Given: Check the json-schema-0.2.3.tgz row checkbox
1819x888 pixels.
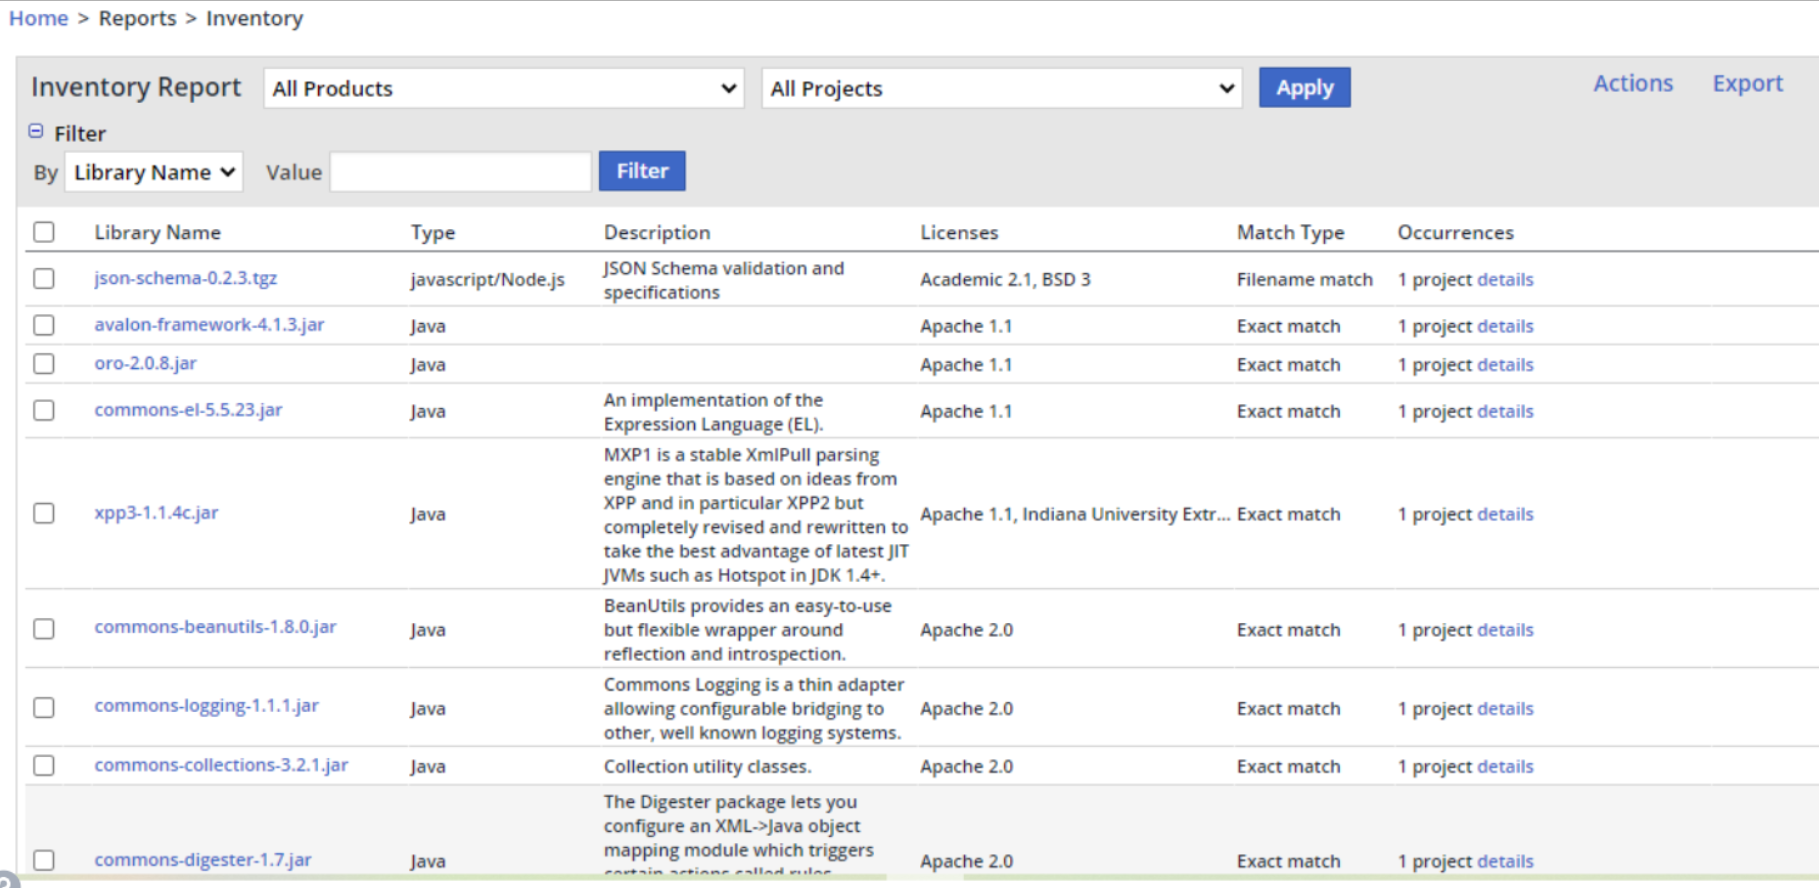Looking at the screenshot, I should click(x=44, y=278).
